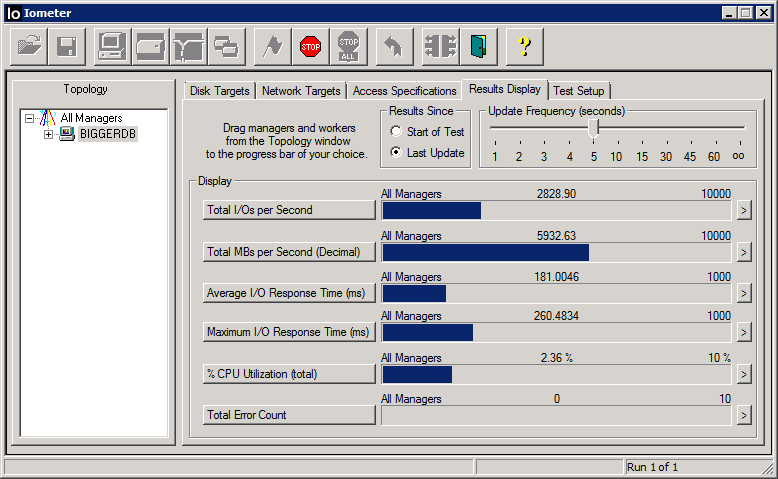Click the Iometer title bar logo
778x479 pixels.
click(14, 13)
